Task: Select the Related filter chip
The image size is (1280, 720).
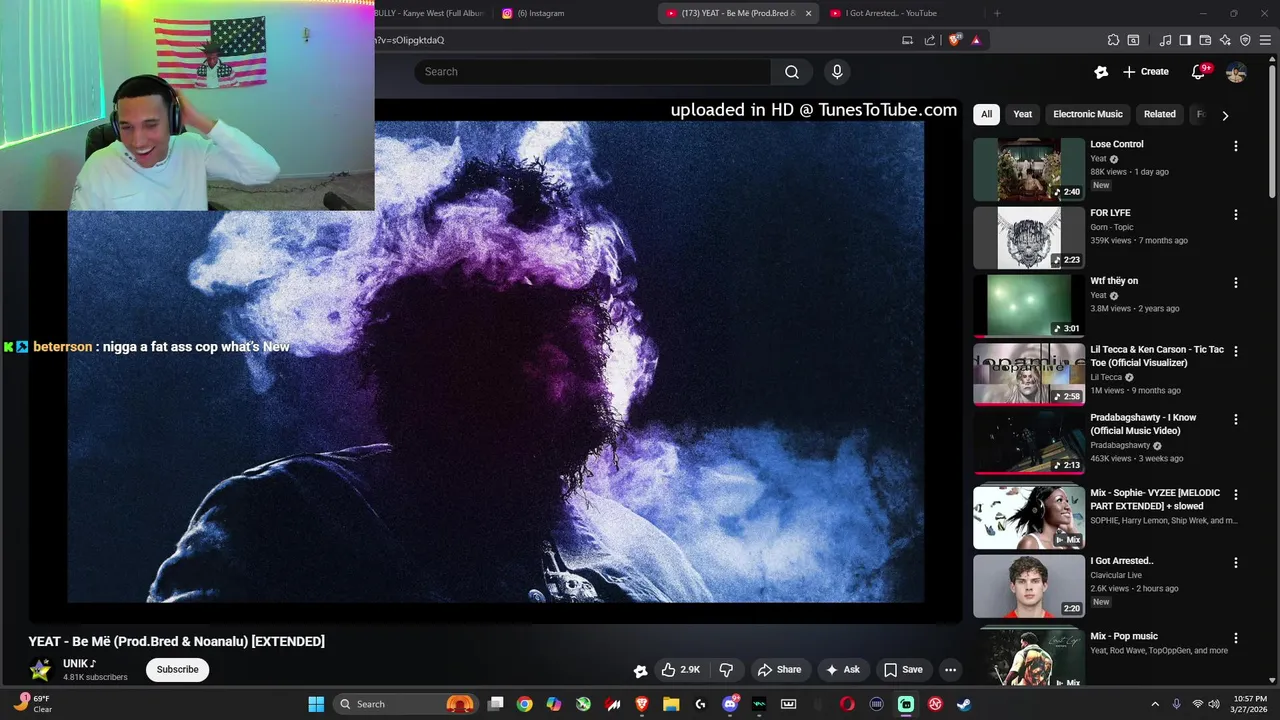Action: [1160, 114]
